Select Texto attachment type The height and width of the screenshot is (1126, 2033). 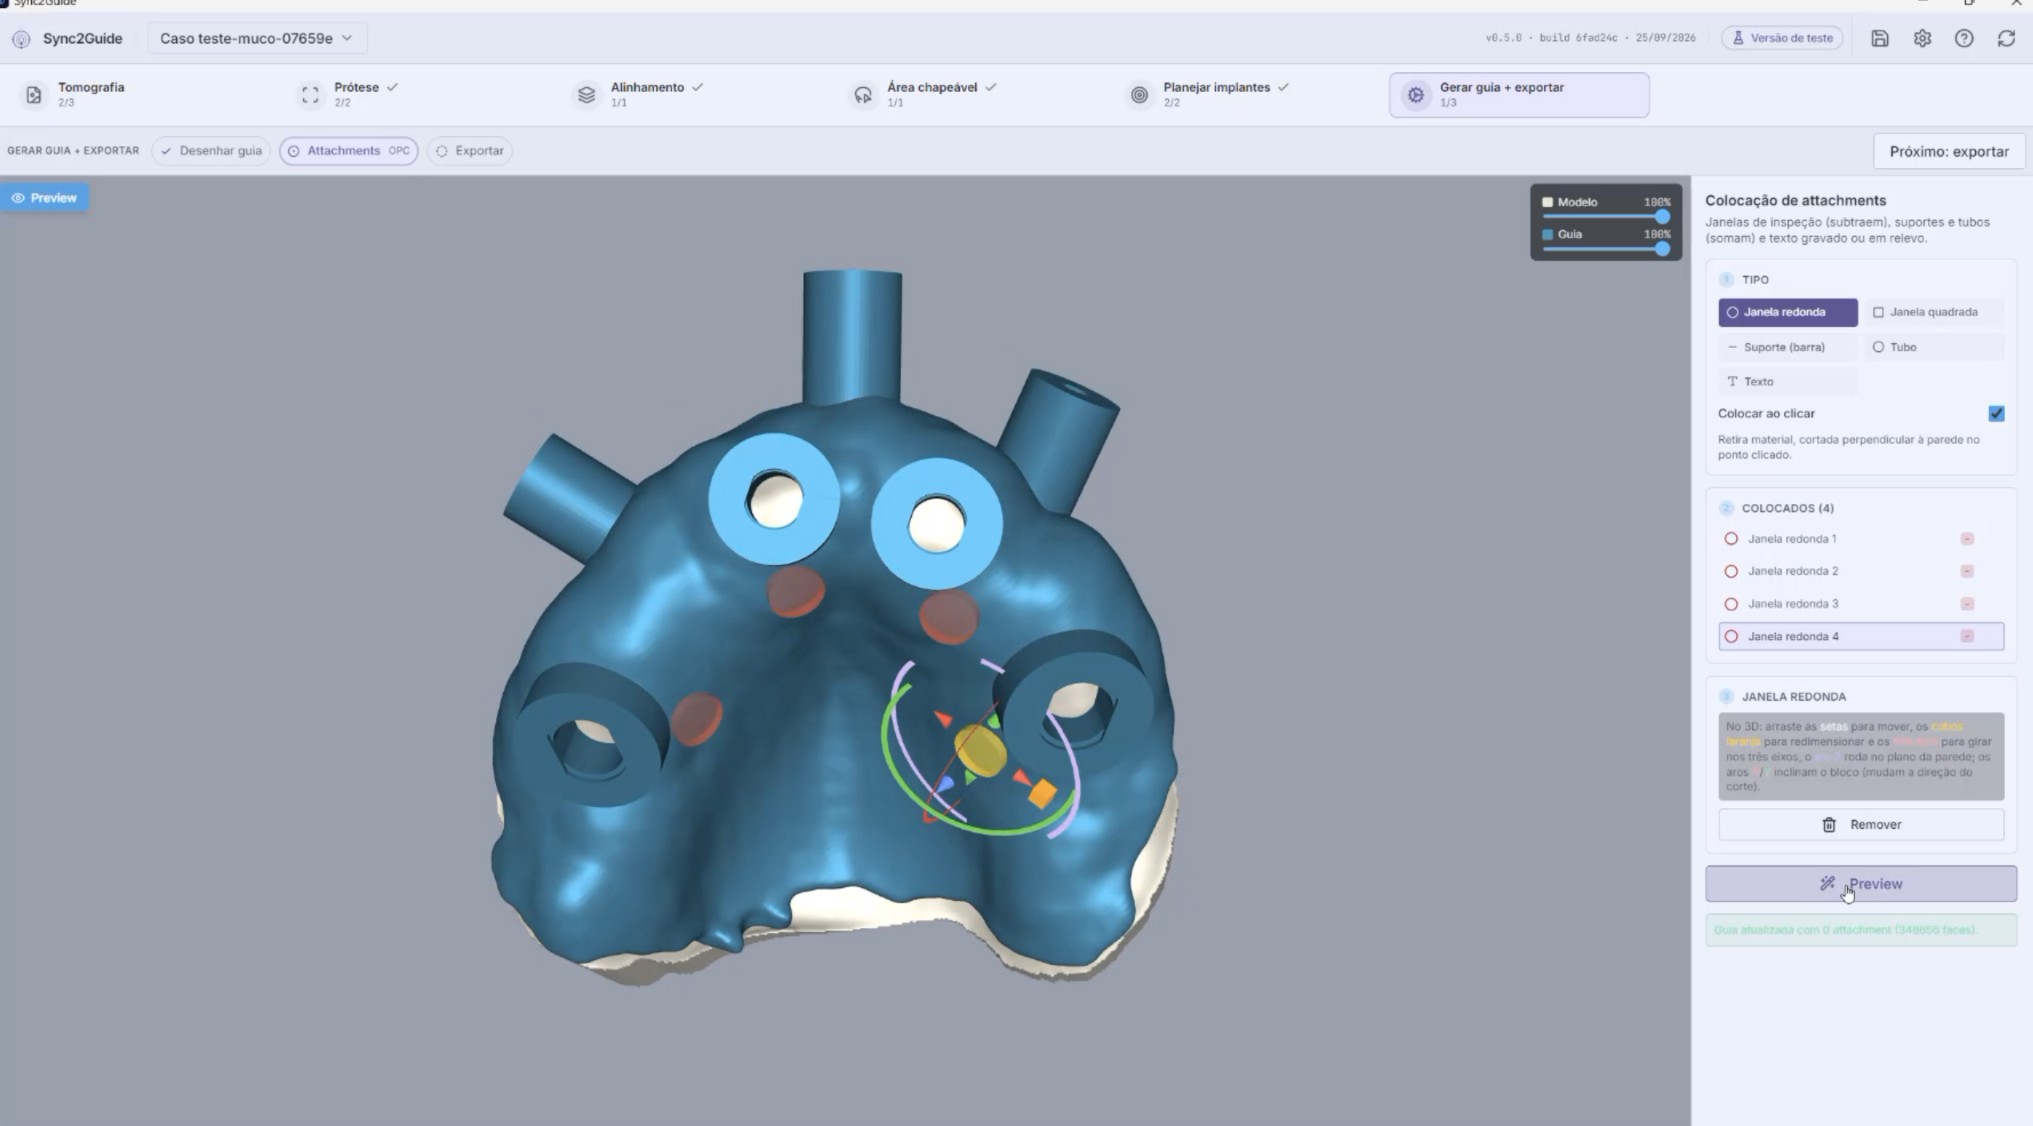point(1788,381)
